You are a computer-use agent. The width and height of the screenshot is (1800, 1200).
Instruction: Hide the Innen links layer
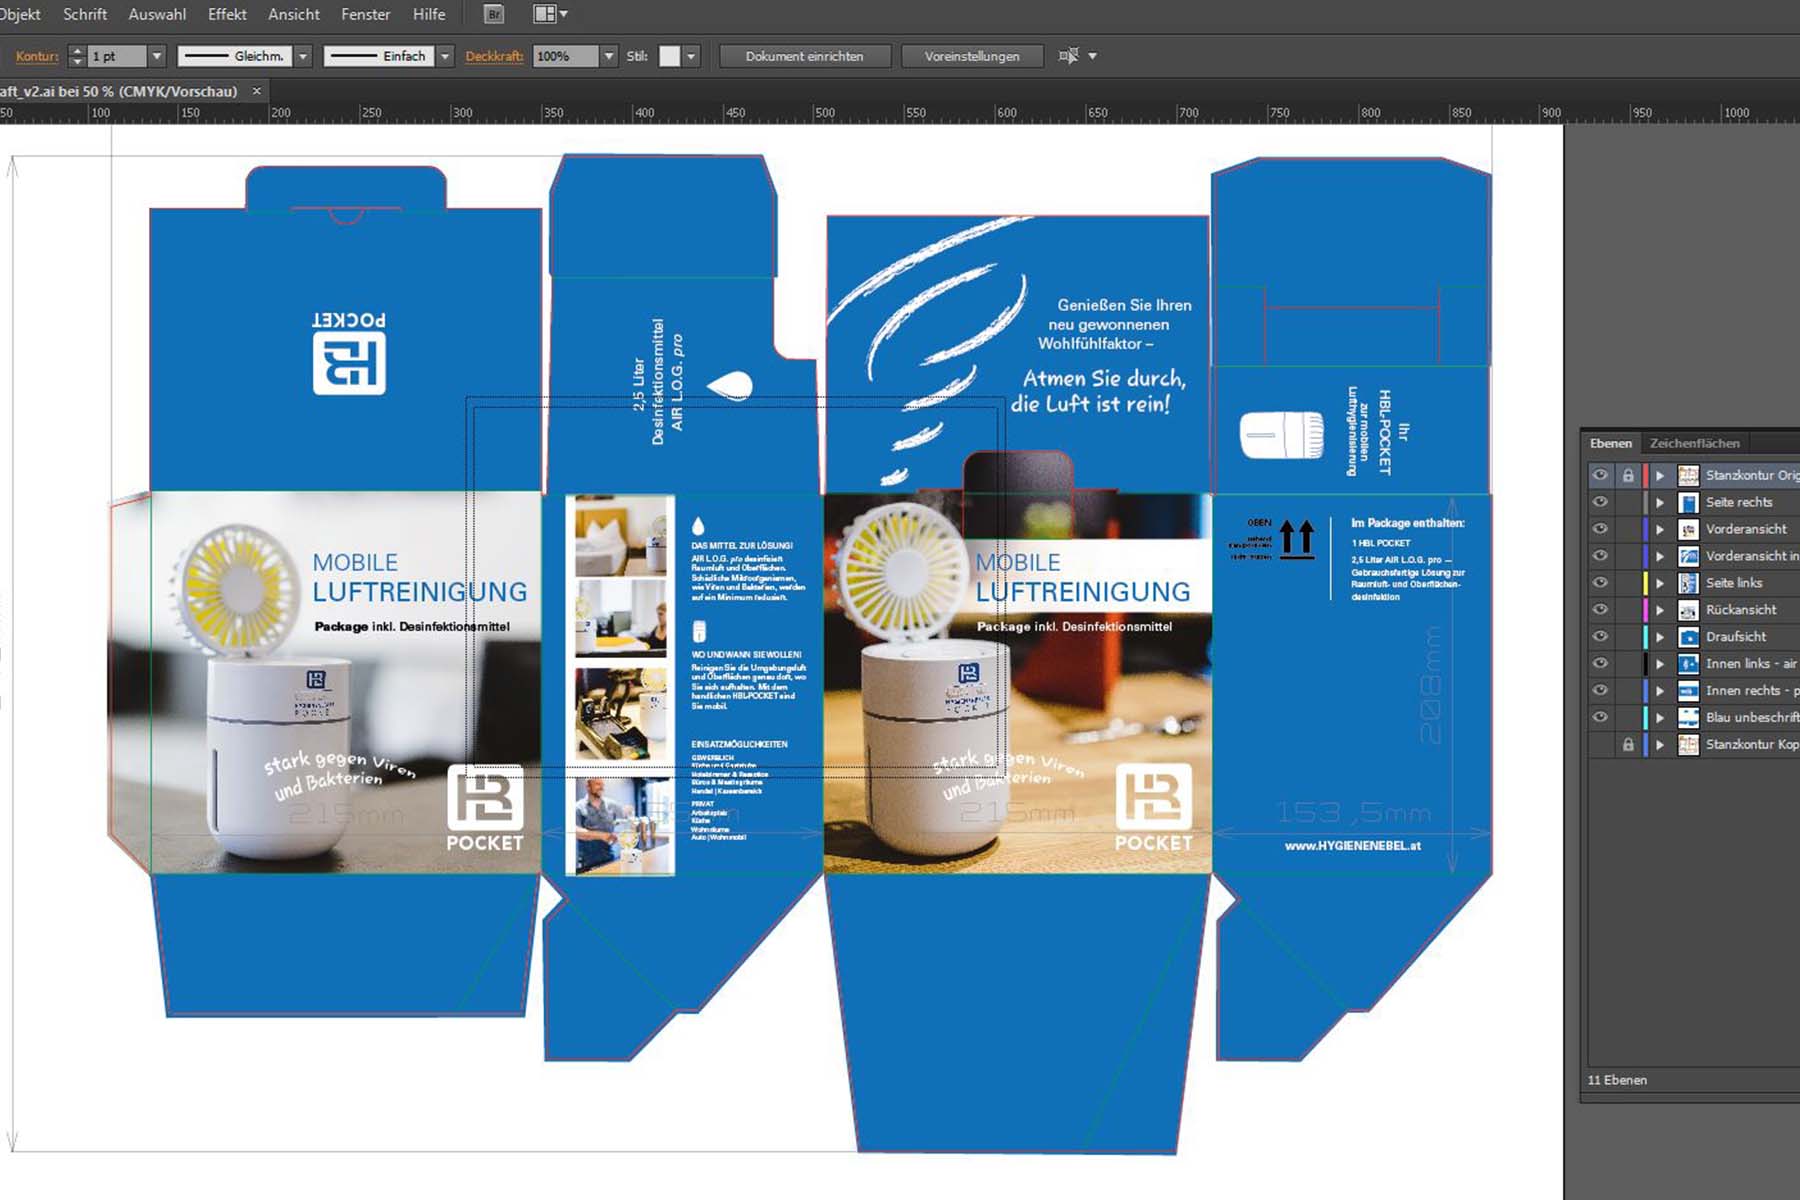click(x=1600, y=664)
